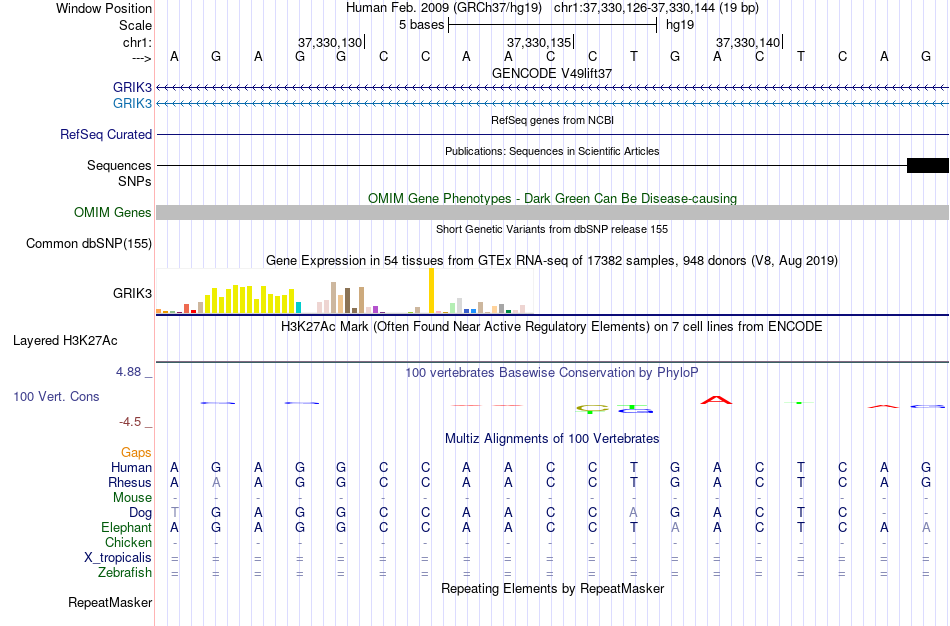The image size is (950, 626).
Task: Open 'Short Genetic Variants from dbSNP release 155'
Action: point(552,229)
